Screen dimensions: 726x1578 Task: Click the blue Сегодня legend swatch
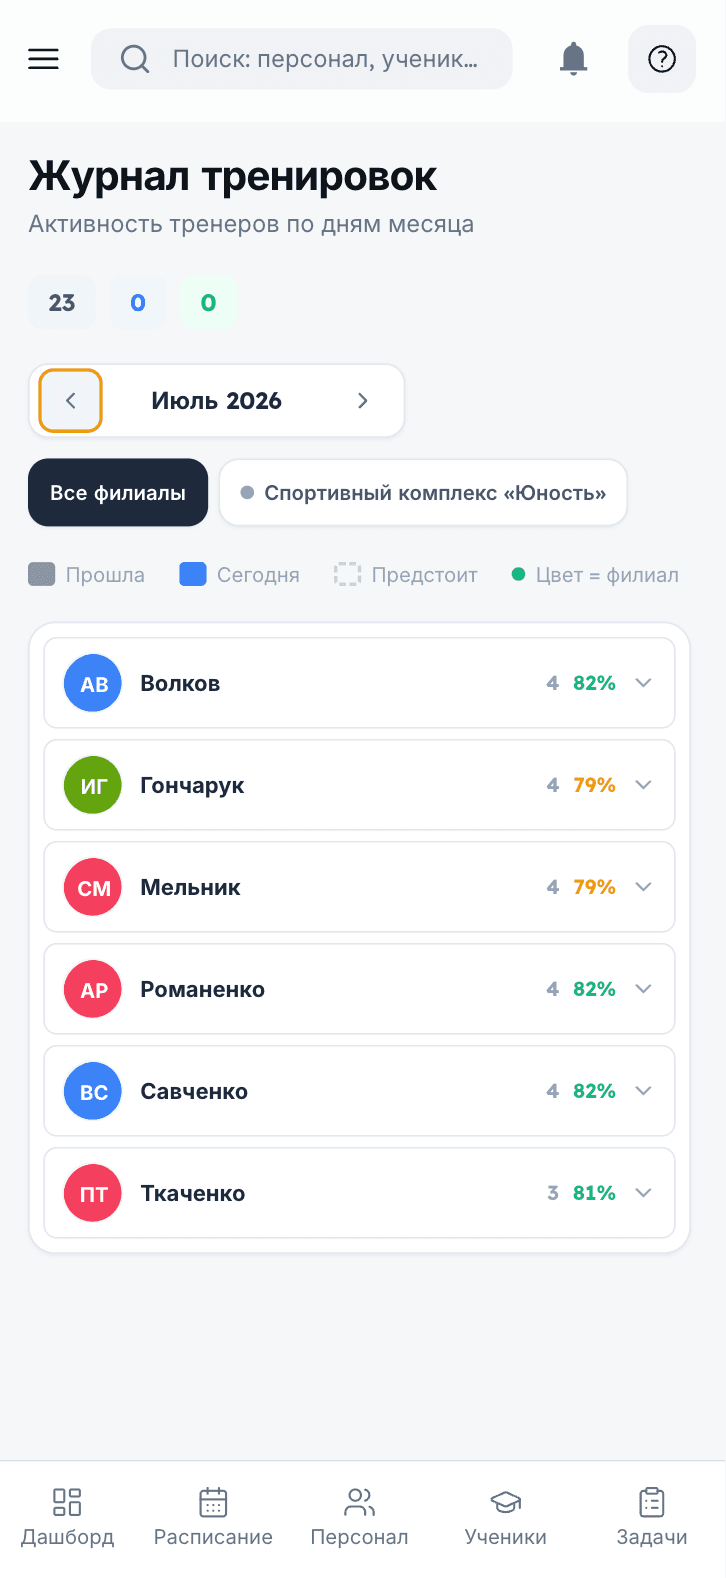[193, 575]
